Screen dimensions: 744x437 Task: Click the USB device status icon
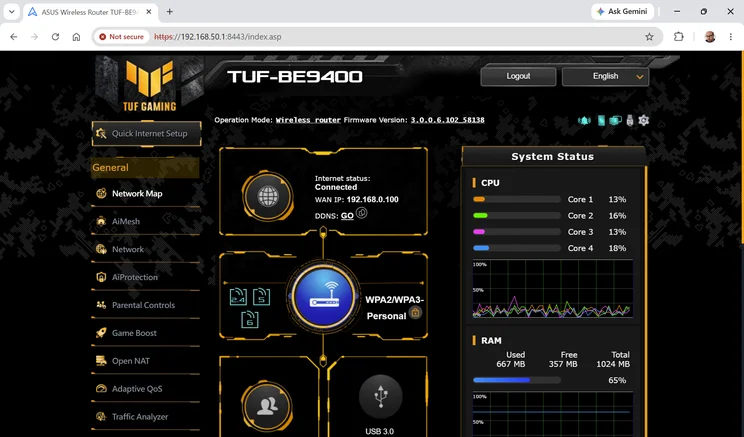pos(630,121)
